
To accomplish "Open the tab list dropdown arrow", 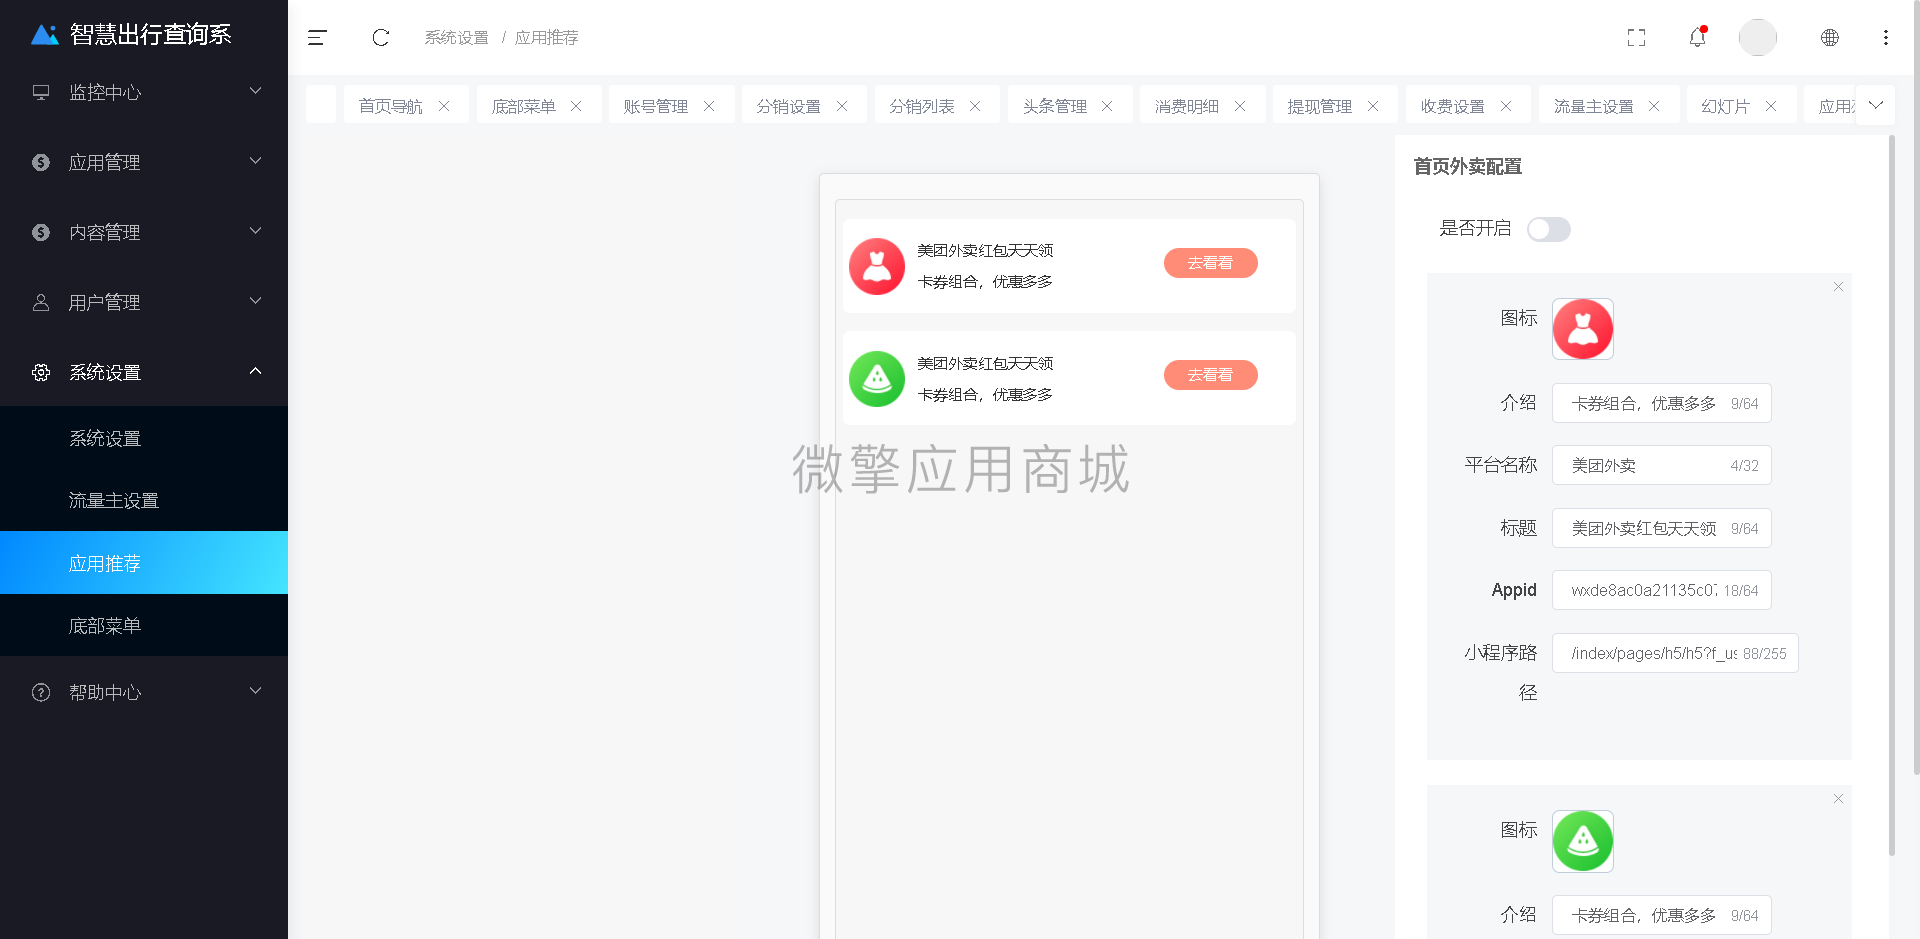I will click(1875, 105).
